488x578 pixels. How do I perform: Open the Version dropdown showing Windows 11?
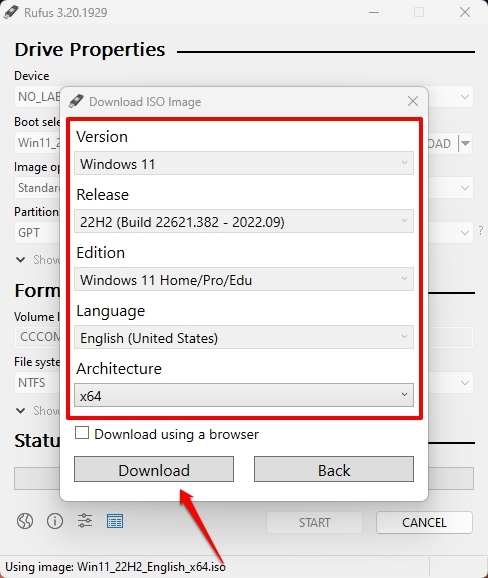click(244, 163)
